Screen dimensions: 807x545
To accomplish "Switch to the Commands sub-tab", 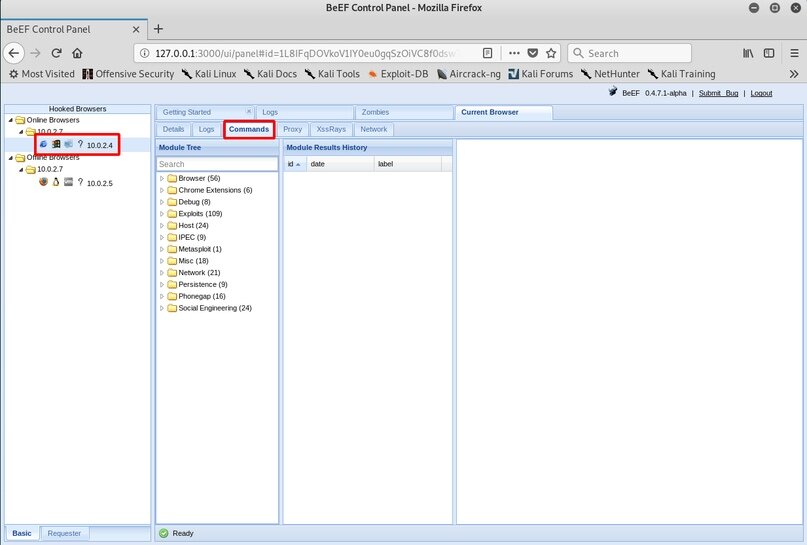I will click(249, 129).
